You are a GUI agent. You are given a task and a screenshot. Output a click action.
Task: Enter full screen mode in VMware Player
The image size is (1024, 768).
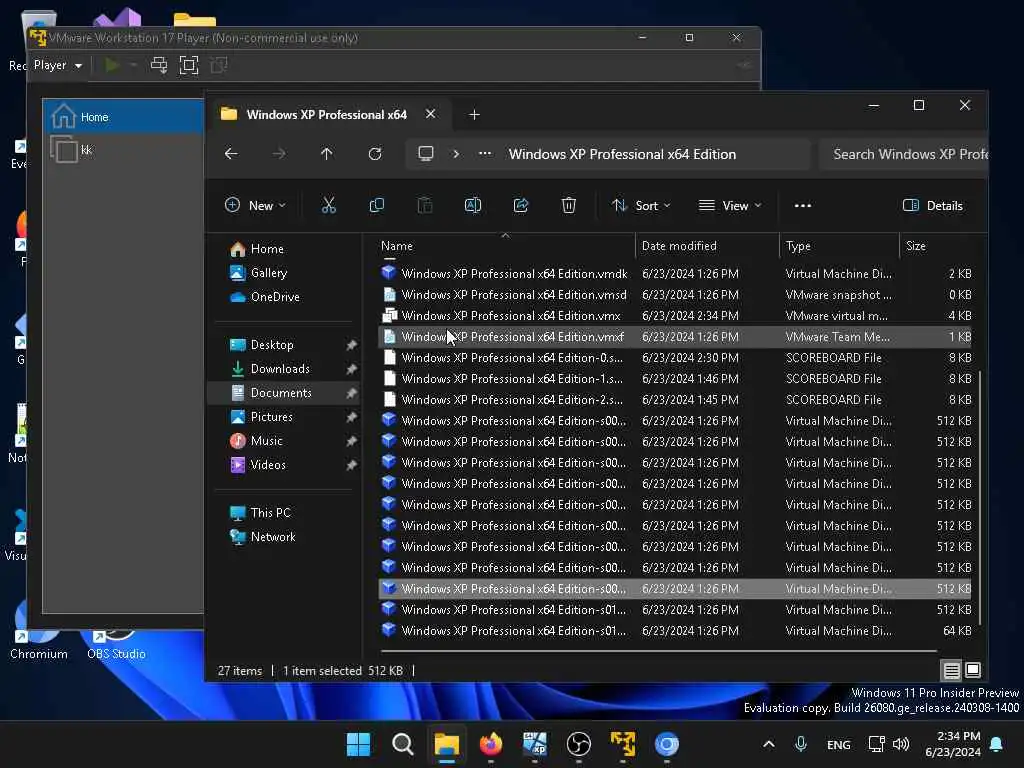[x=189, y=65]
